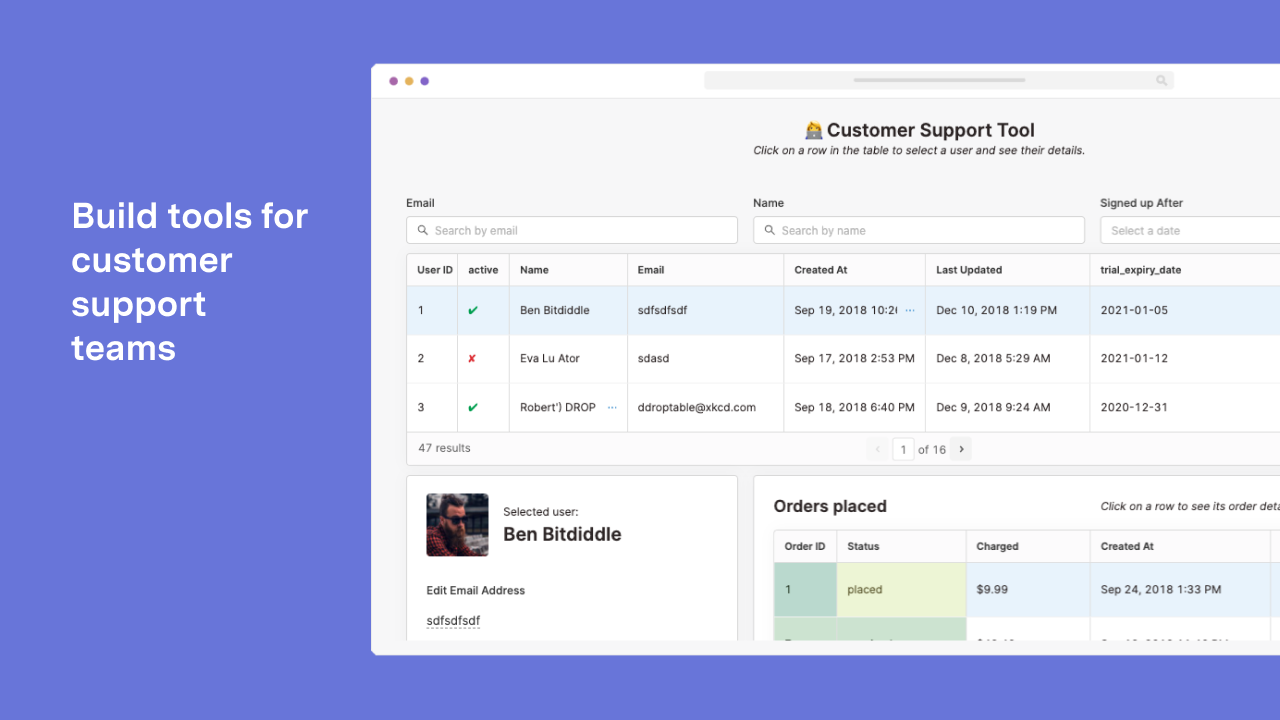This screenshot has width=1280, height=720.
Task: Click the search icon in the browser address bar
Action: point(1161,81)
